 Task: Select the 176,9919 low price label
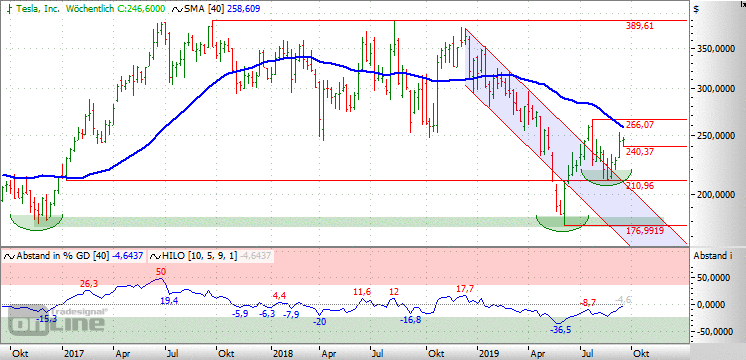click(645, 231)
